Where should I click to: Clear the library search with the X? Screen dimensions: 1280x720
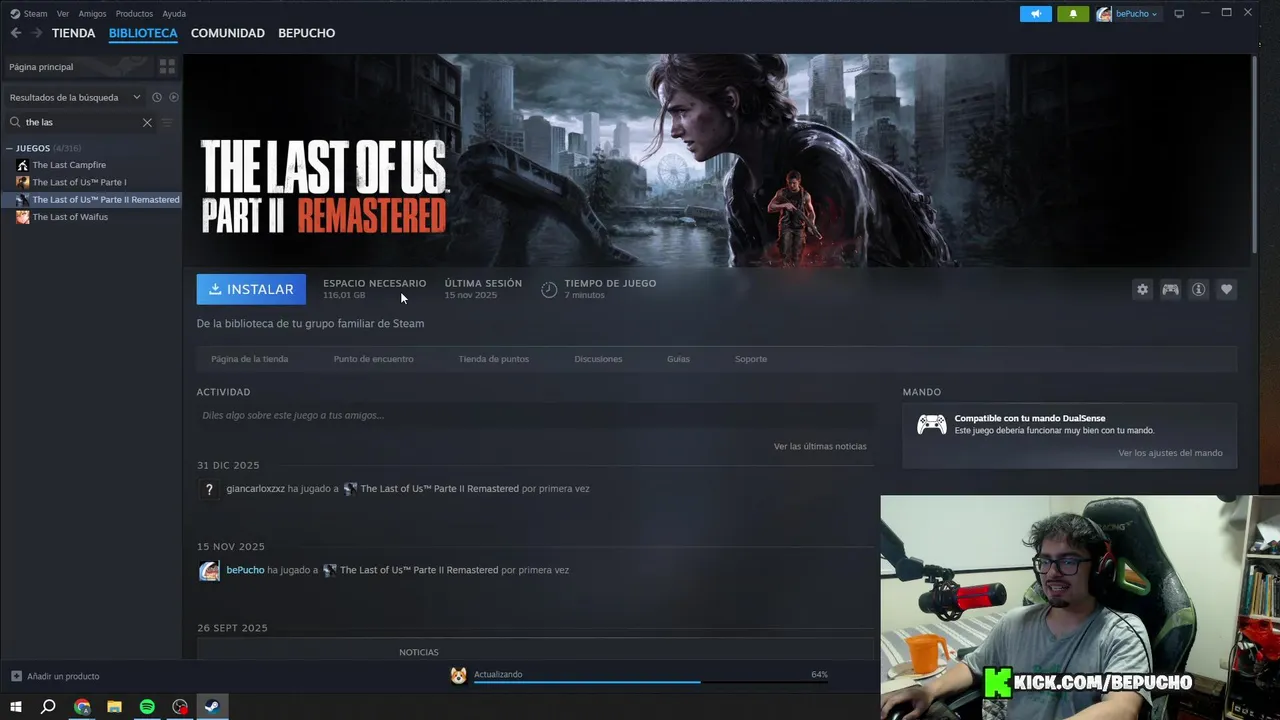pos(147,122)
